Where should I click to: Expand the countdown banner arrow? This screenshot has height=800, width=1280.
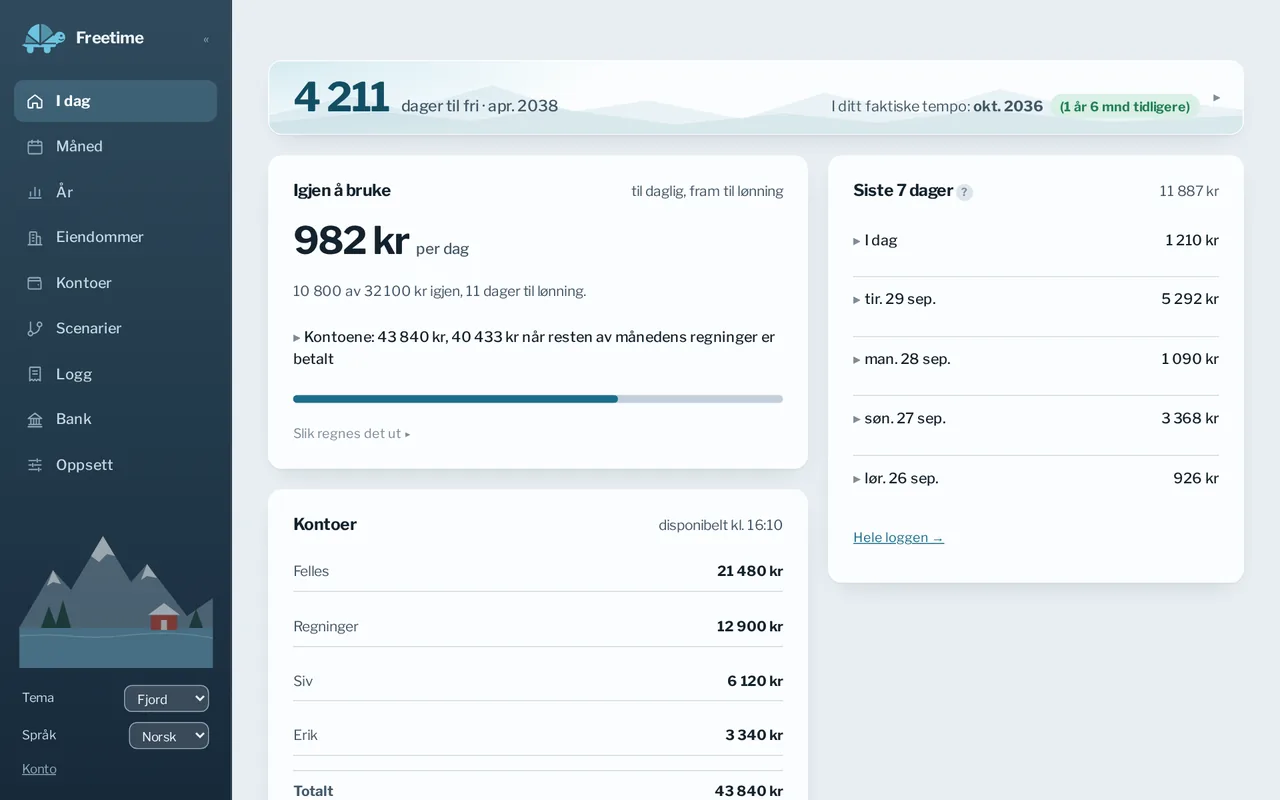coord(1217,98)
